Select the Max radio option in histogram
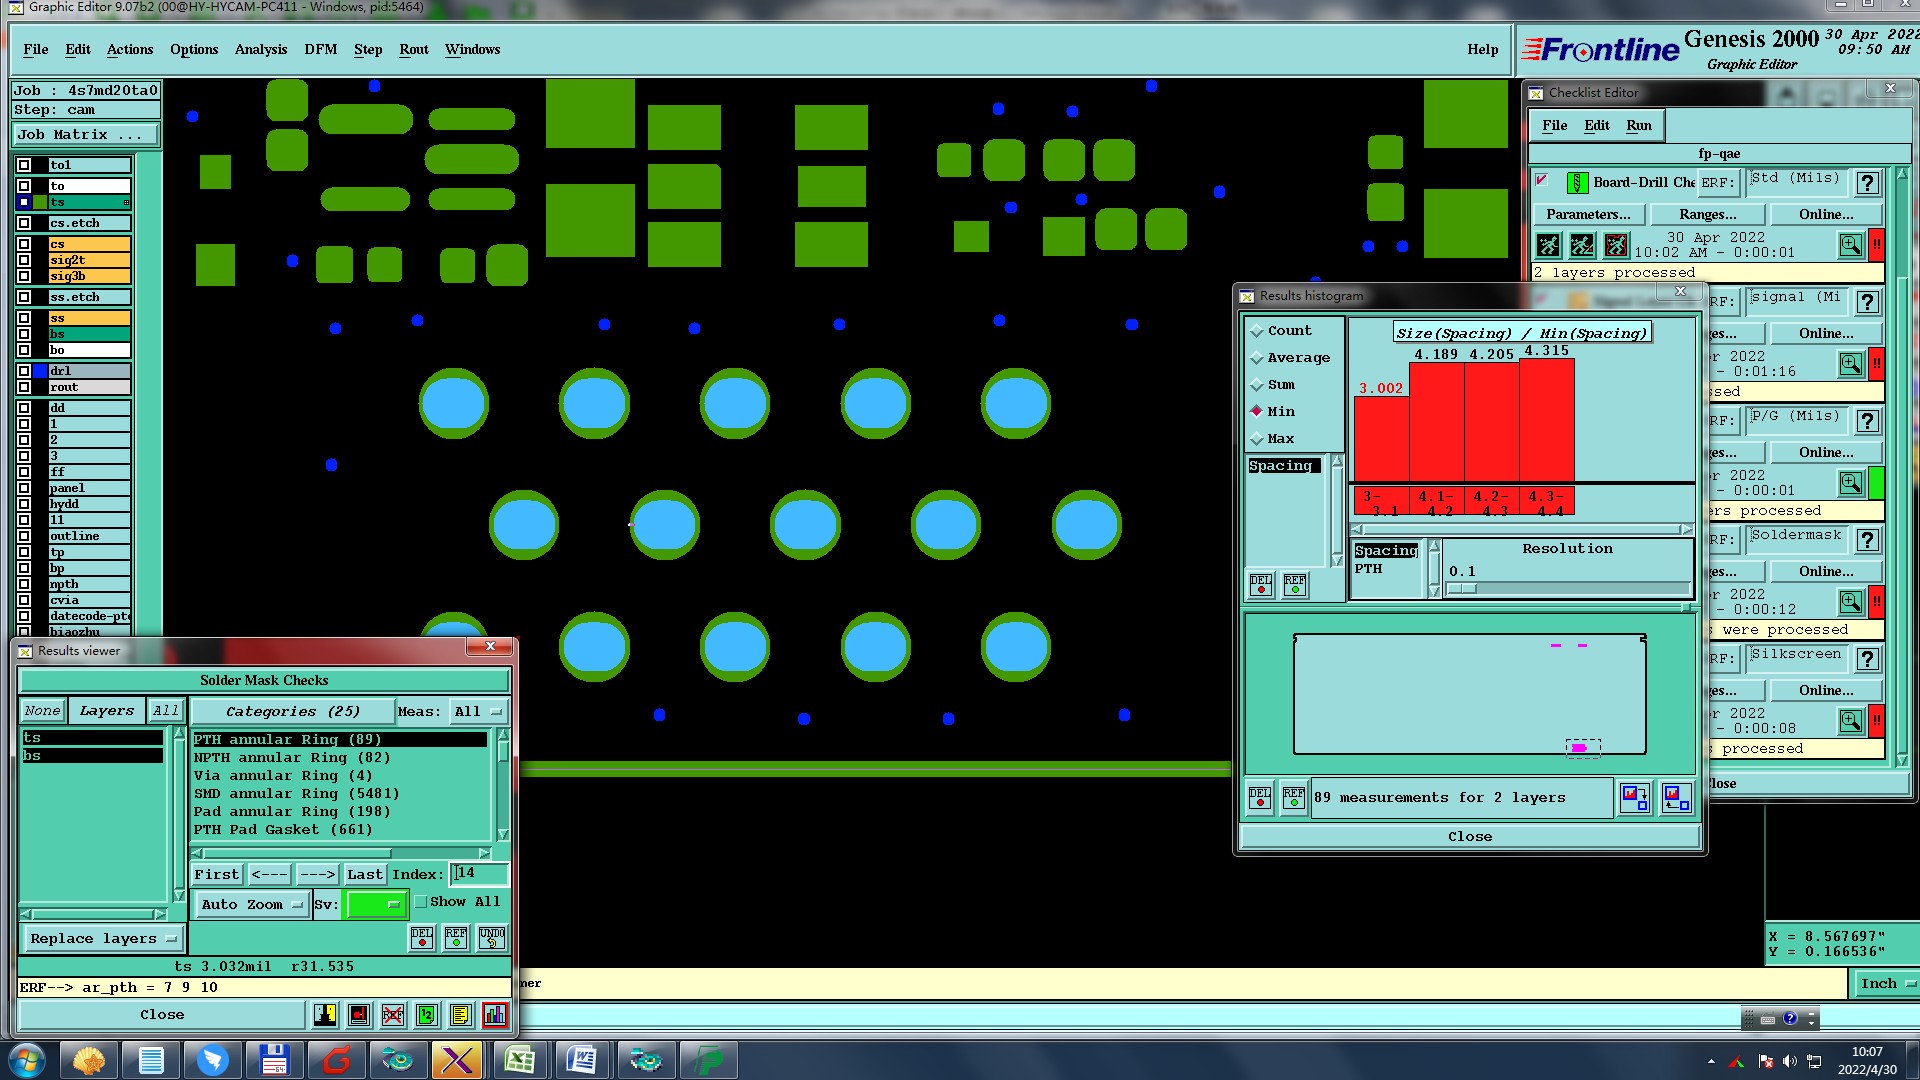The height and width of the screenshot is (1080, 1920). (1257, 439)
